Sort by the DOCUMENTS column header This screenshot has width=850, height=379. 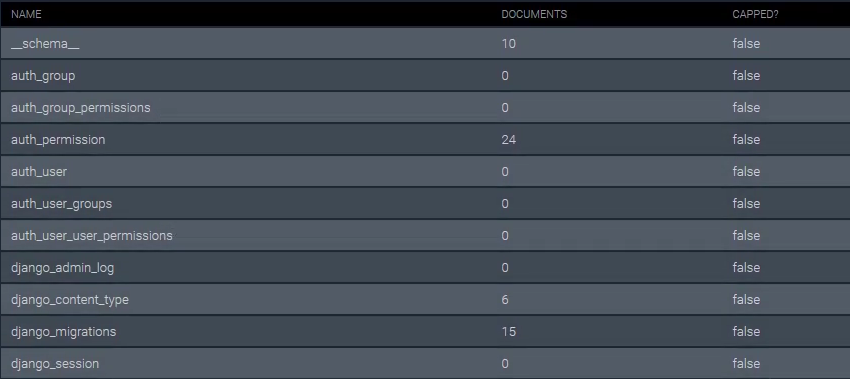click(534, 15)
